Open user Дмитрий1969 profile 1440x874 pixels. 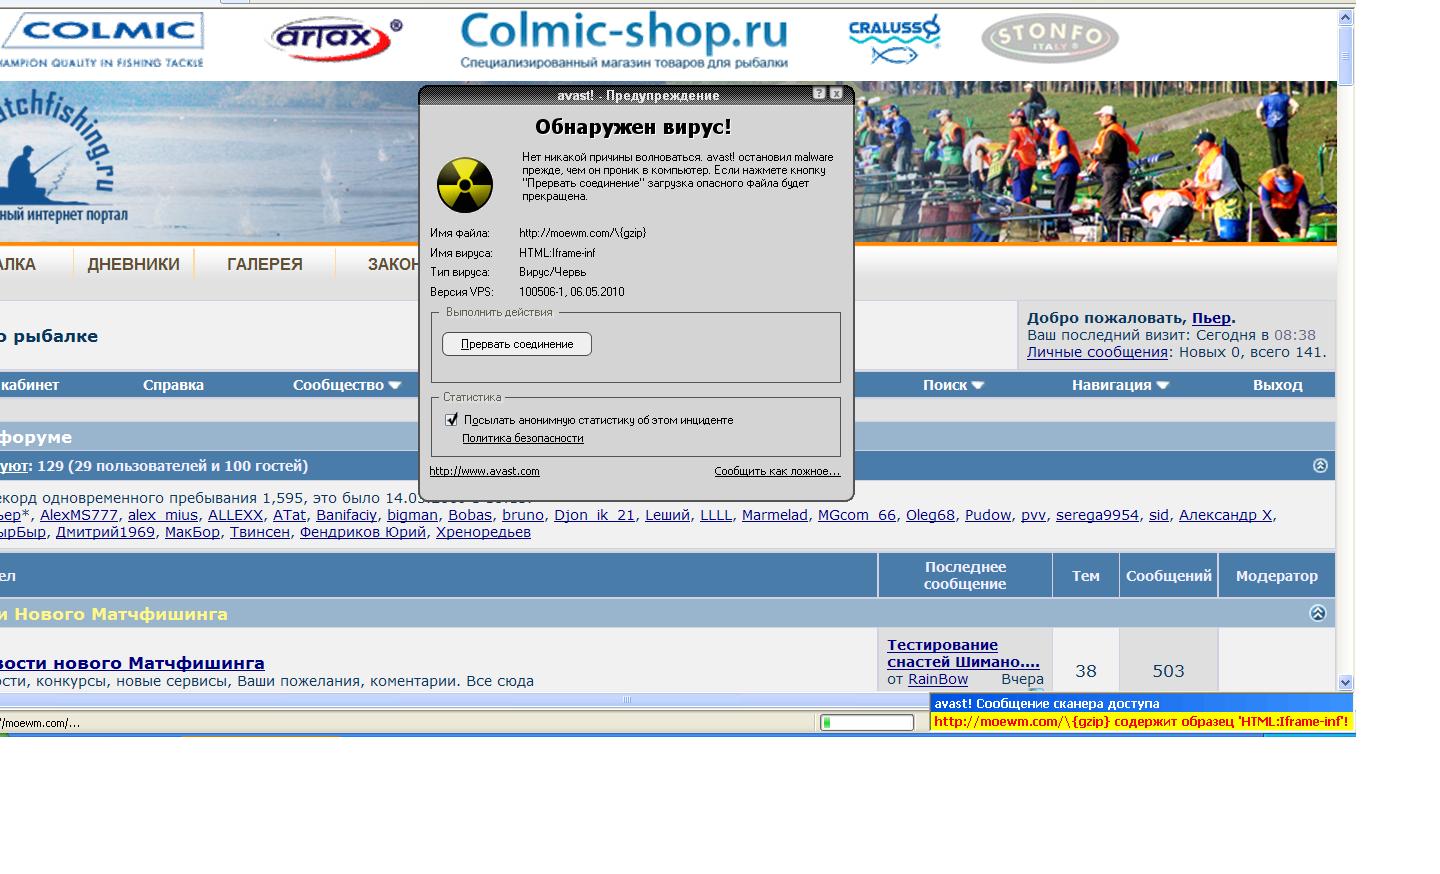point(105,532)
